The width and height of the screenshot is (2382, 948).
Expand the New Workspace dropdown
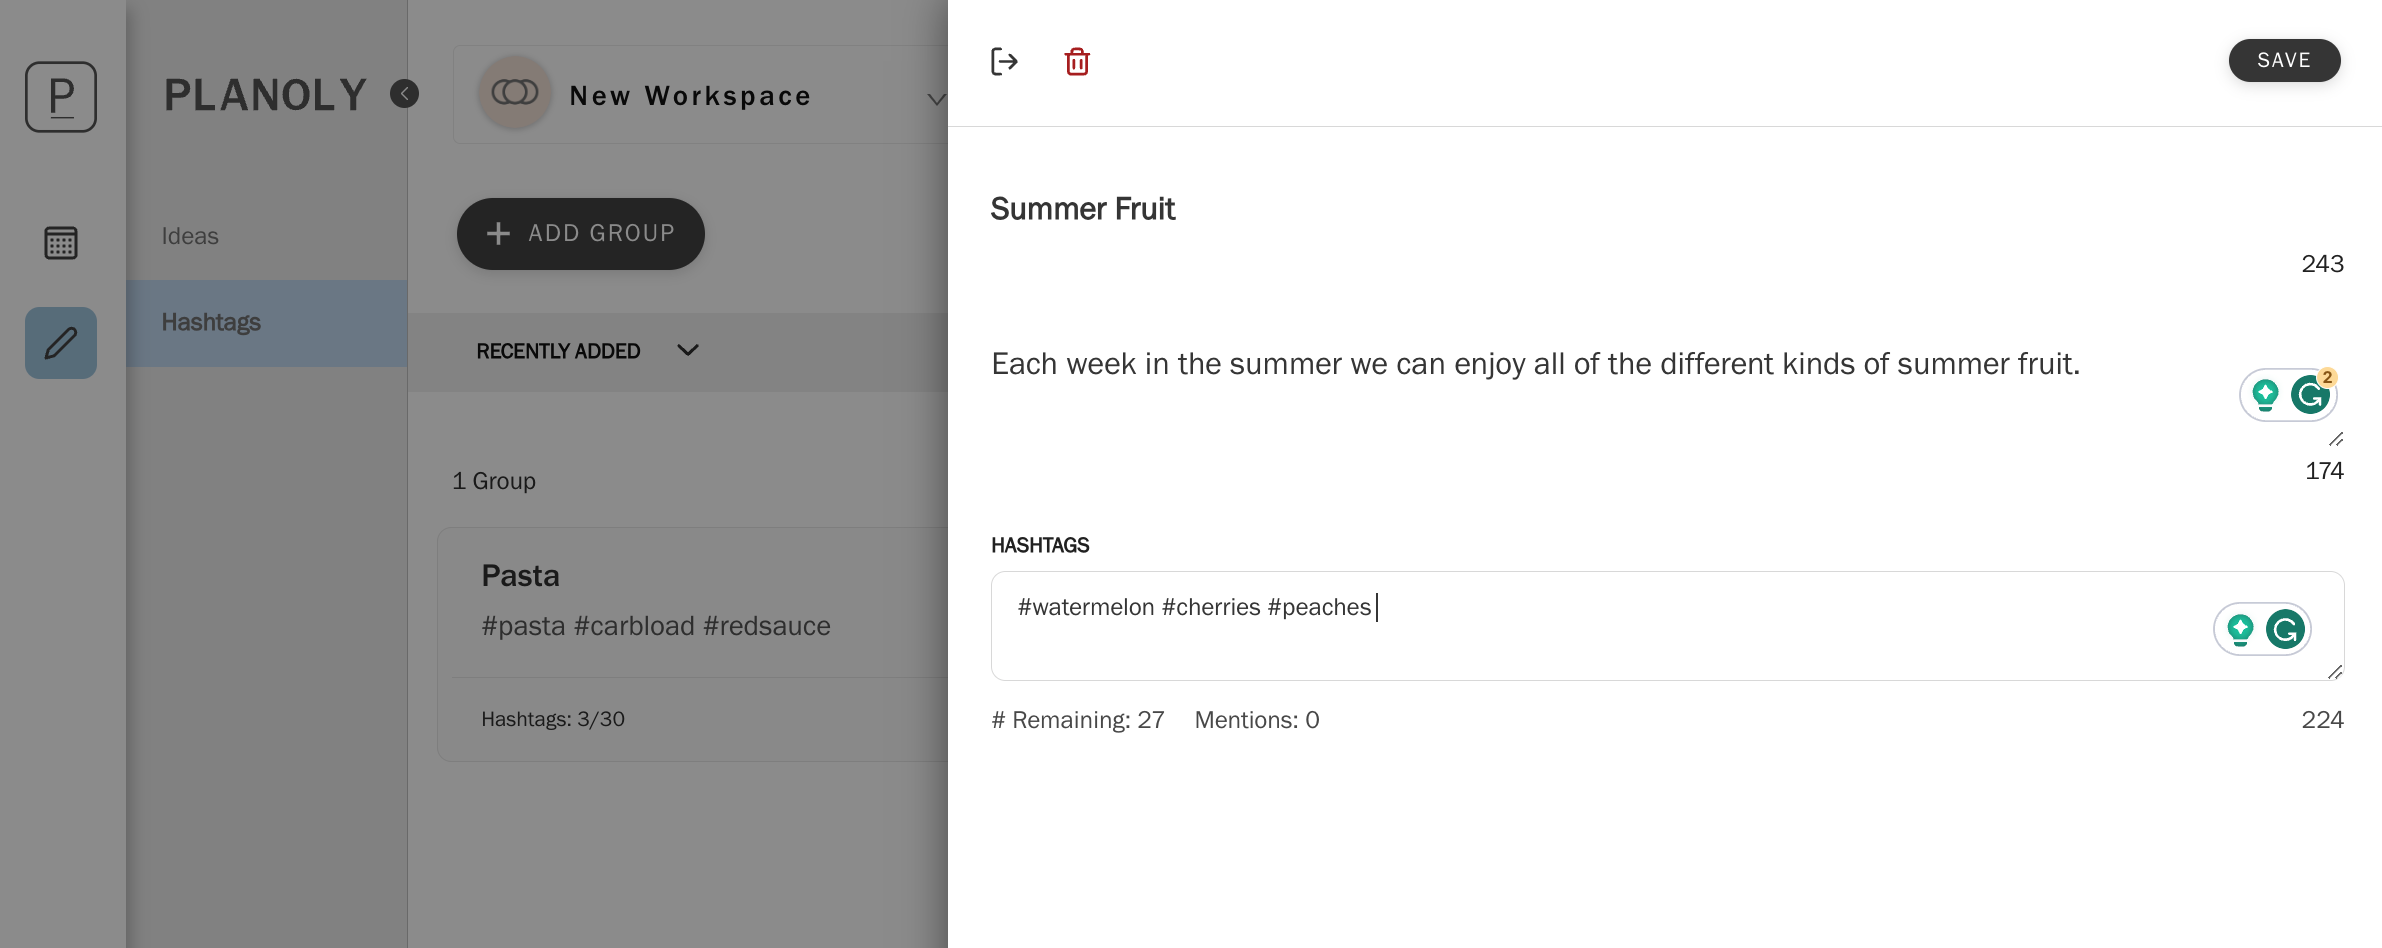coord(936,98)
